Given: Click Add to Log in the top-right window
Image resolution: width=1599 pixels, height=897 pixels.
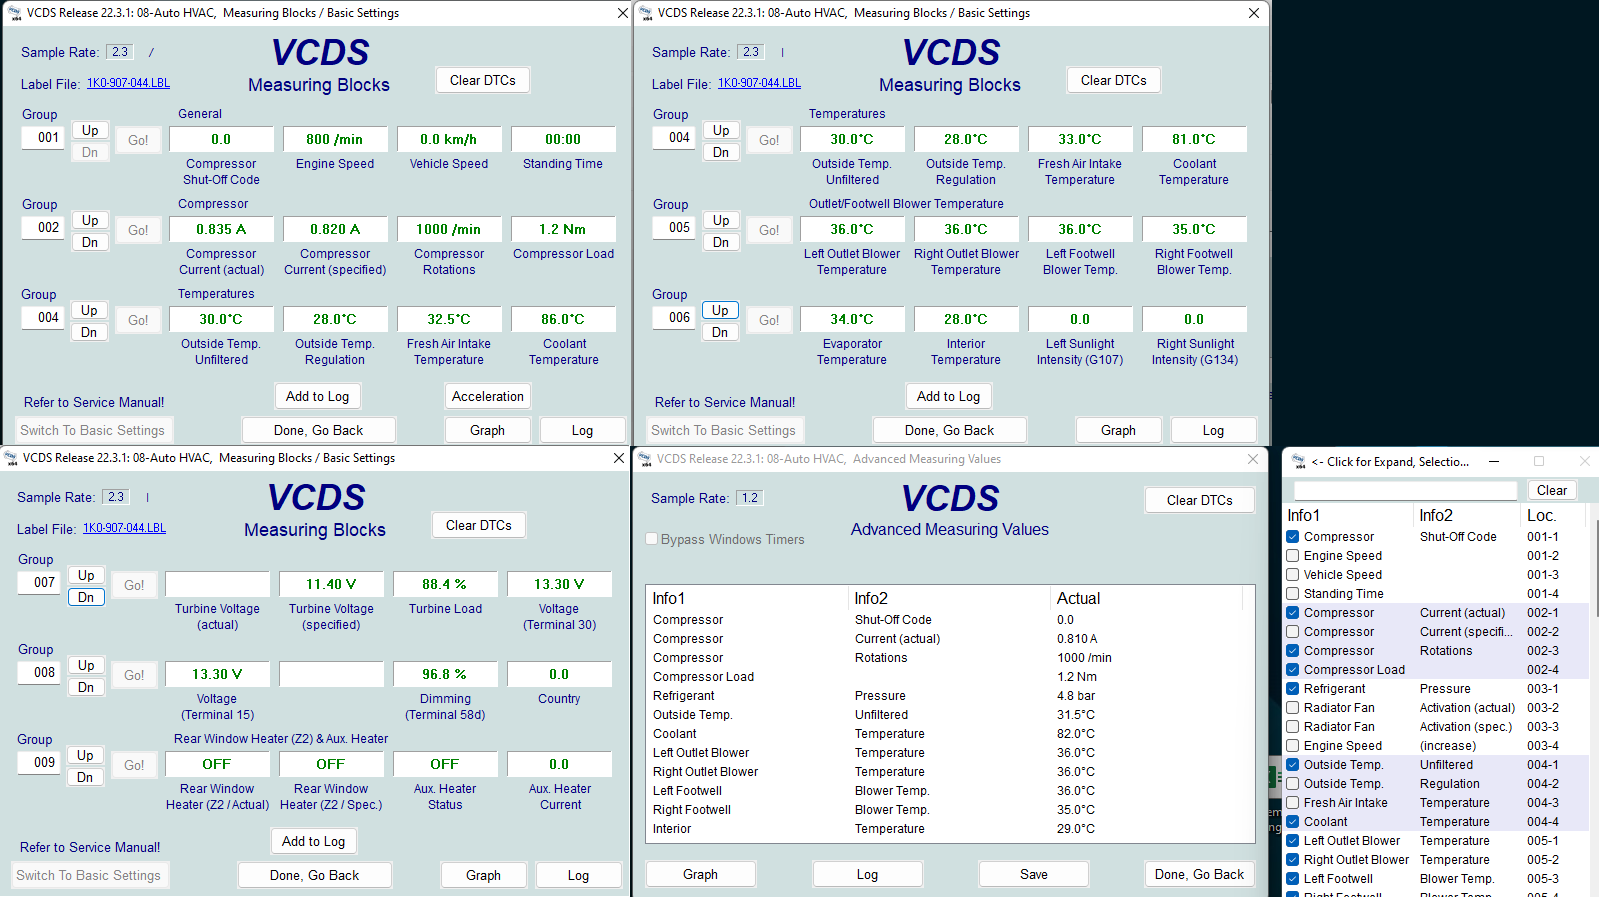Looking at the screenshot, I should pos(949,396).
